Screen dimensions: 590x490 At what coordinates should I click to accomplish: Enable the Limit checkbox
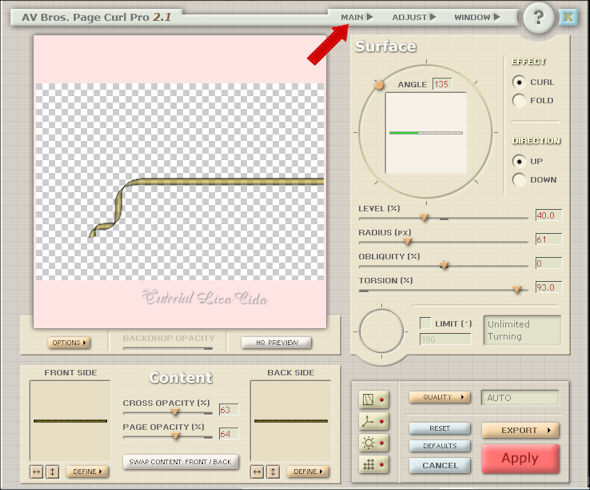point(425,323)
